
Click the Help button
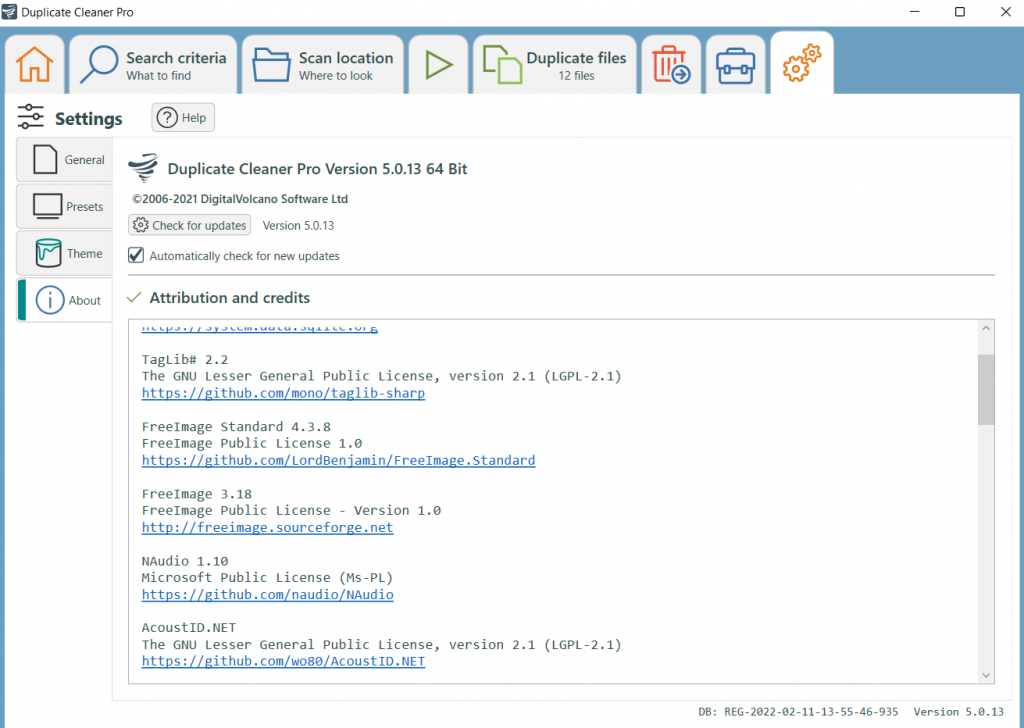183,118
